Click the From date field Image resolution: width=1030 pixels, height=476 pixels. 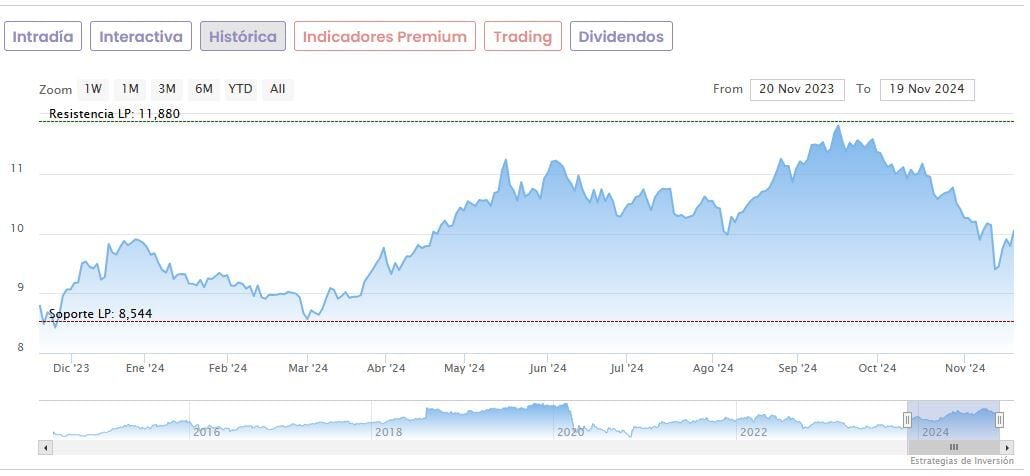[x=797, y=89]
